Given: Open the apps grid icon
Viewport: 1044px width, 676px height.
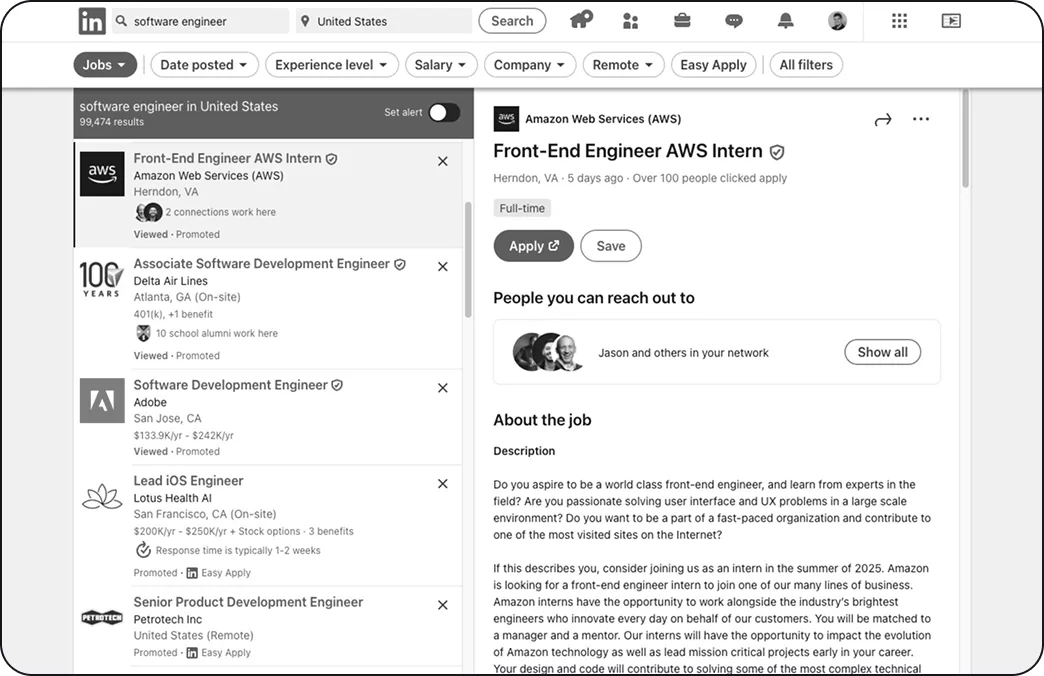Looking at the screenshot, I should coord(900,21).
